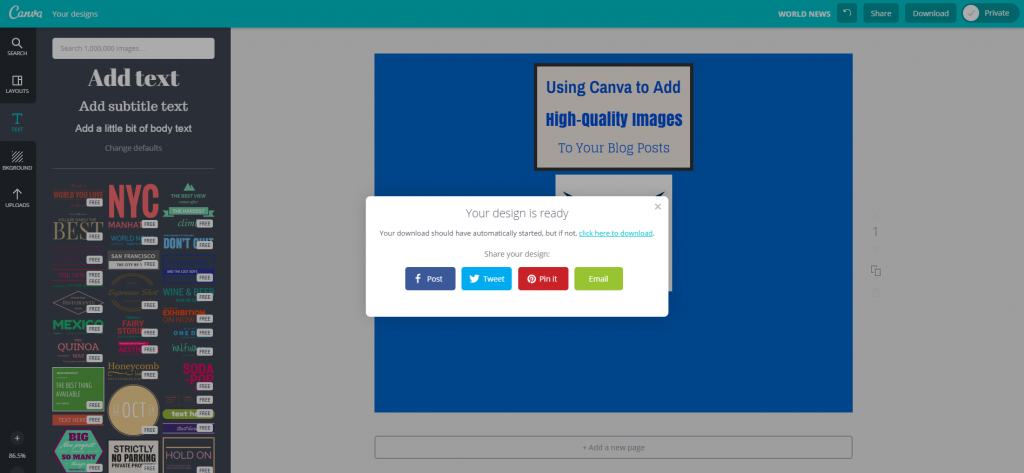This screenshot has height=473, width=1024.
Task: Click the 'click here to download' link
Action: pyautogui.click(x=615, y=233)
